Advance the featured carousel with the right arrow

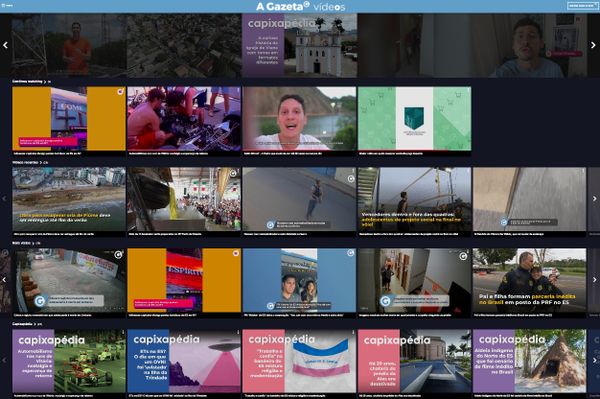click(x=593, y=45)
